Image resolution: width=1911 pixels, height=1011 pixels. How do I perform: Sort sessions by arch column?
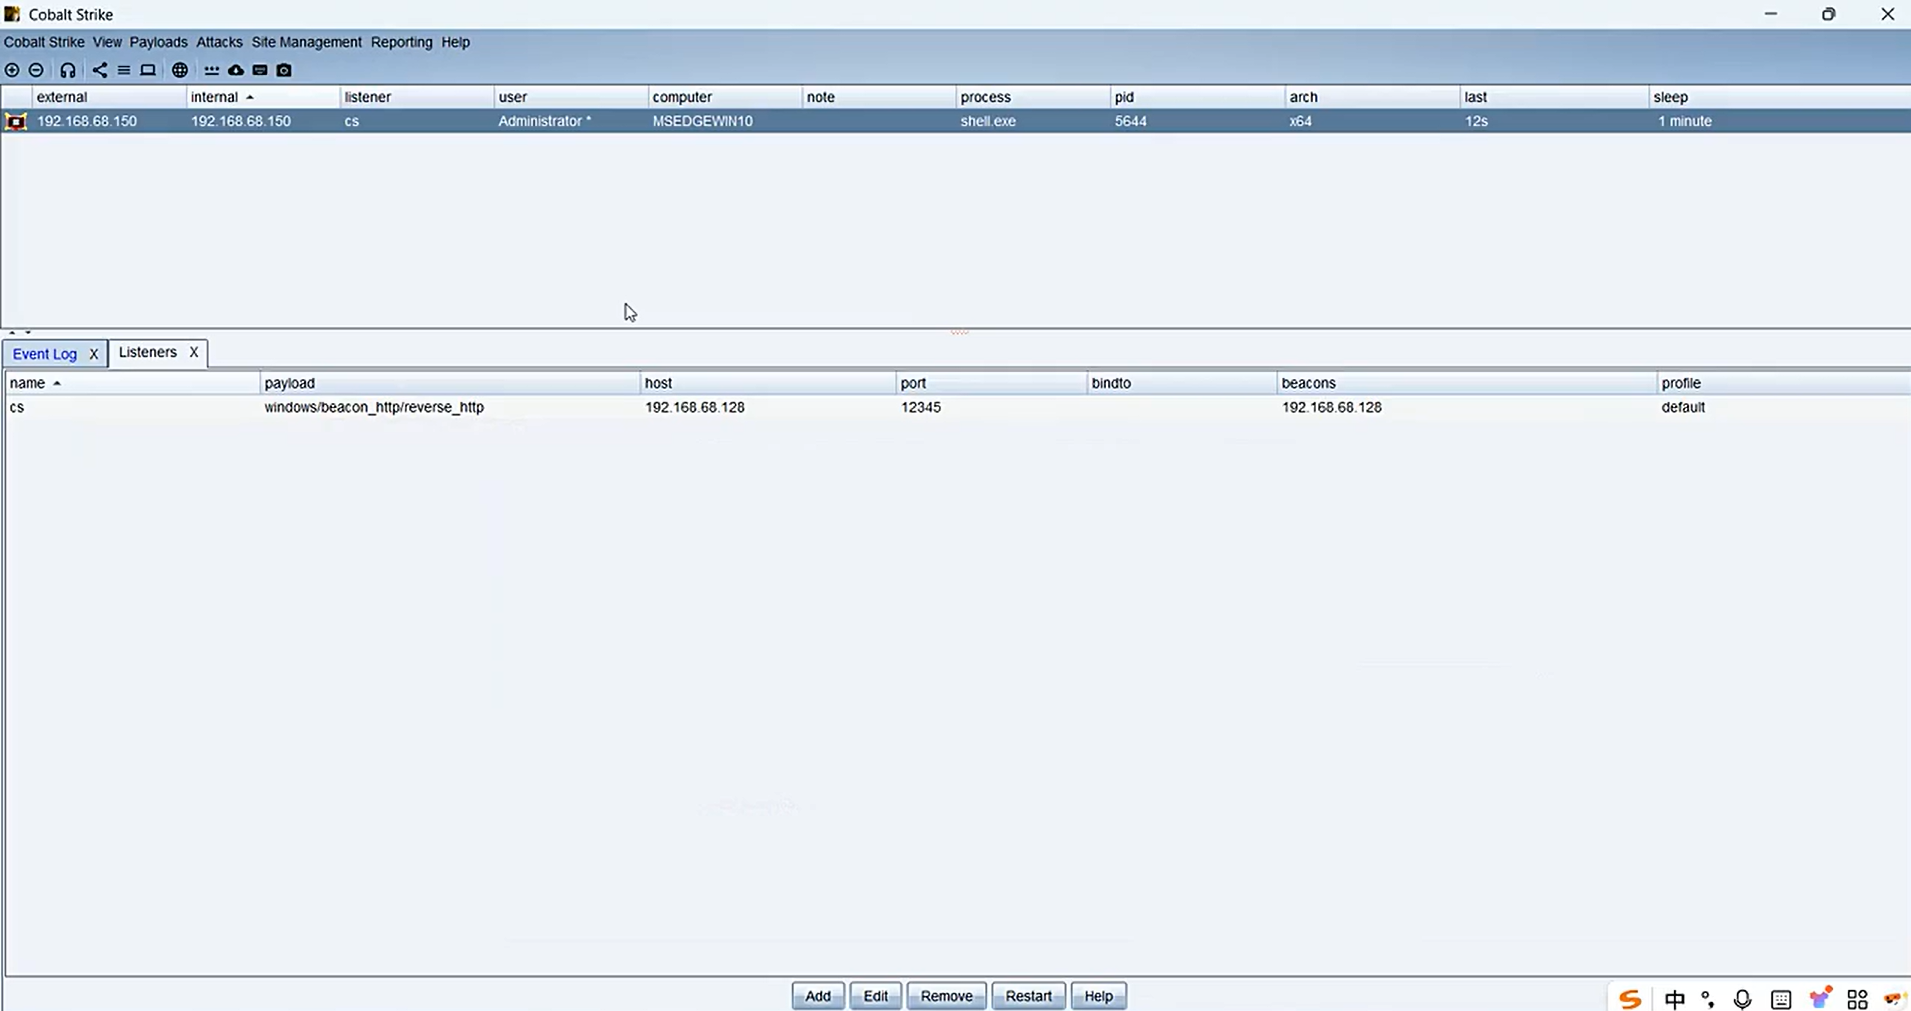[1373, 97]
